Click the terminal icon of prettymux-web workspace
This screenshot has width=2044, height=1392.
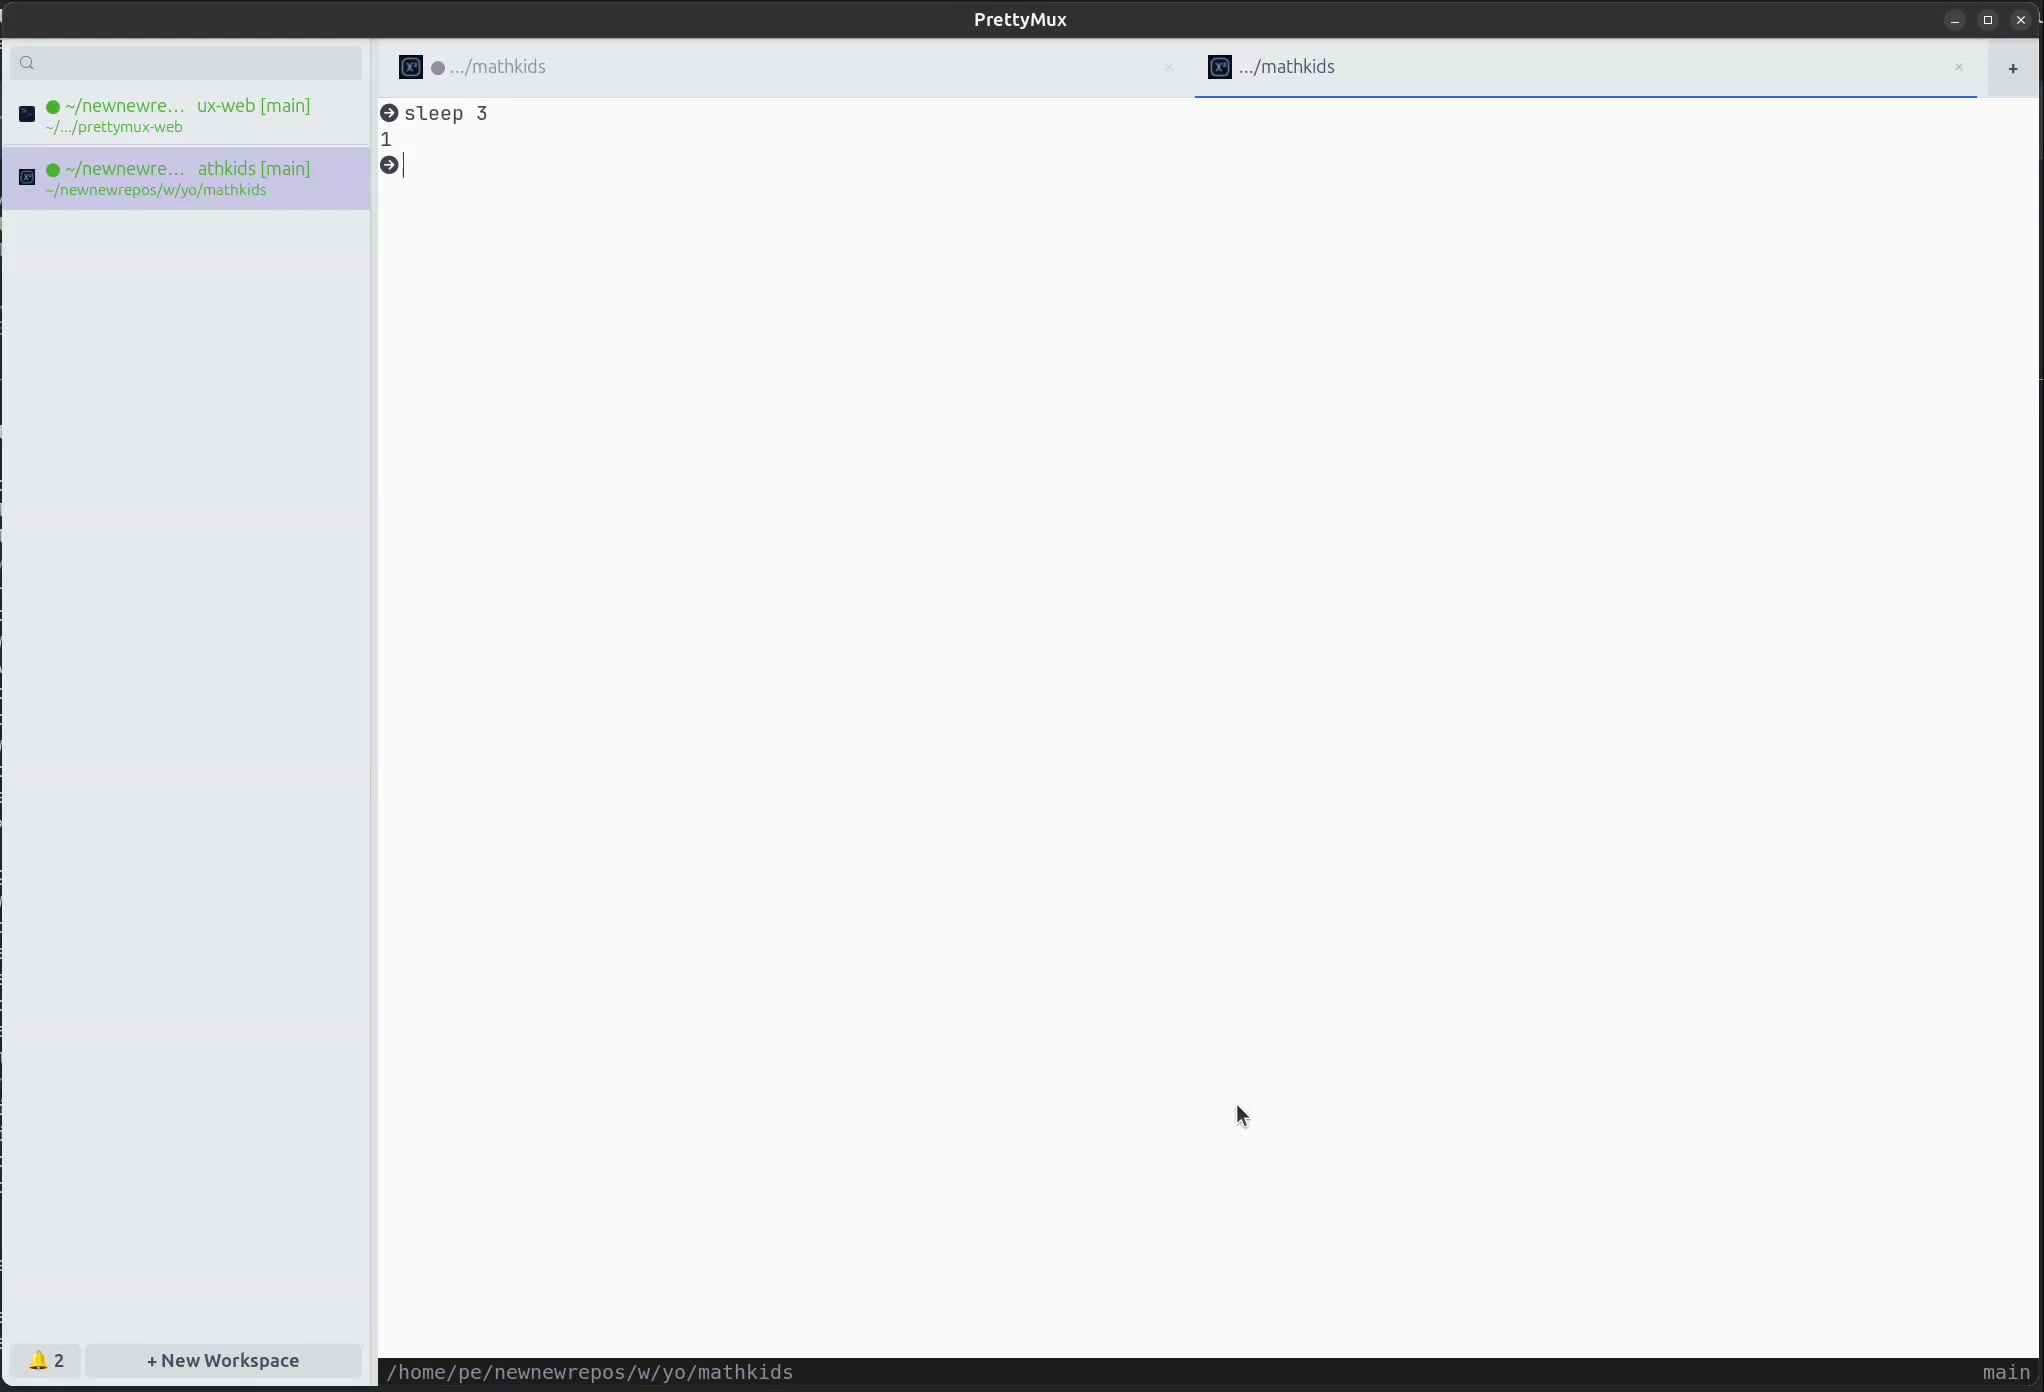(x=27, y=114)
